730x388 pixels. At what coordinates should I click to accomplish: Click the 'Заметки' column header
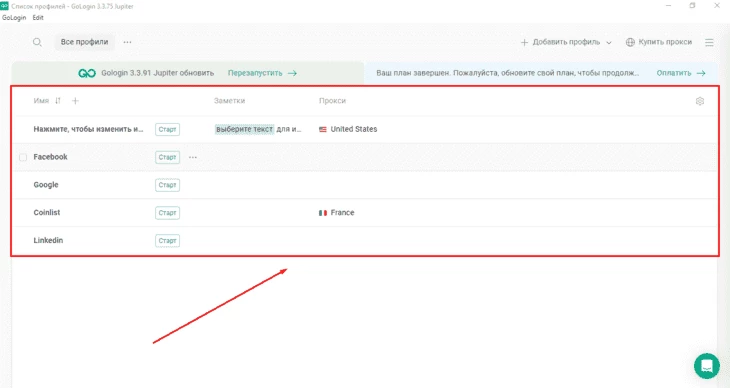click(x=229, y=101)
